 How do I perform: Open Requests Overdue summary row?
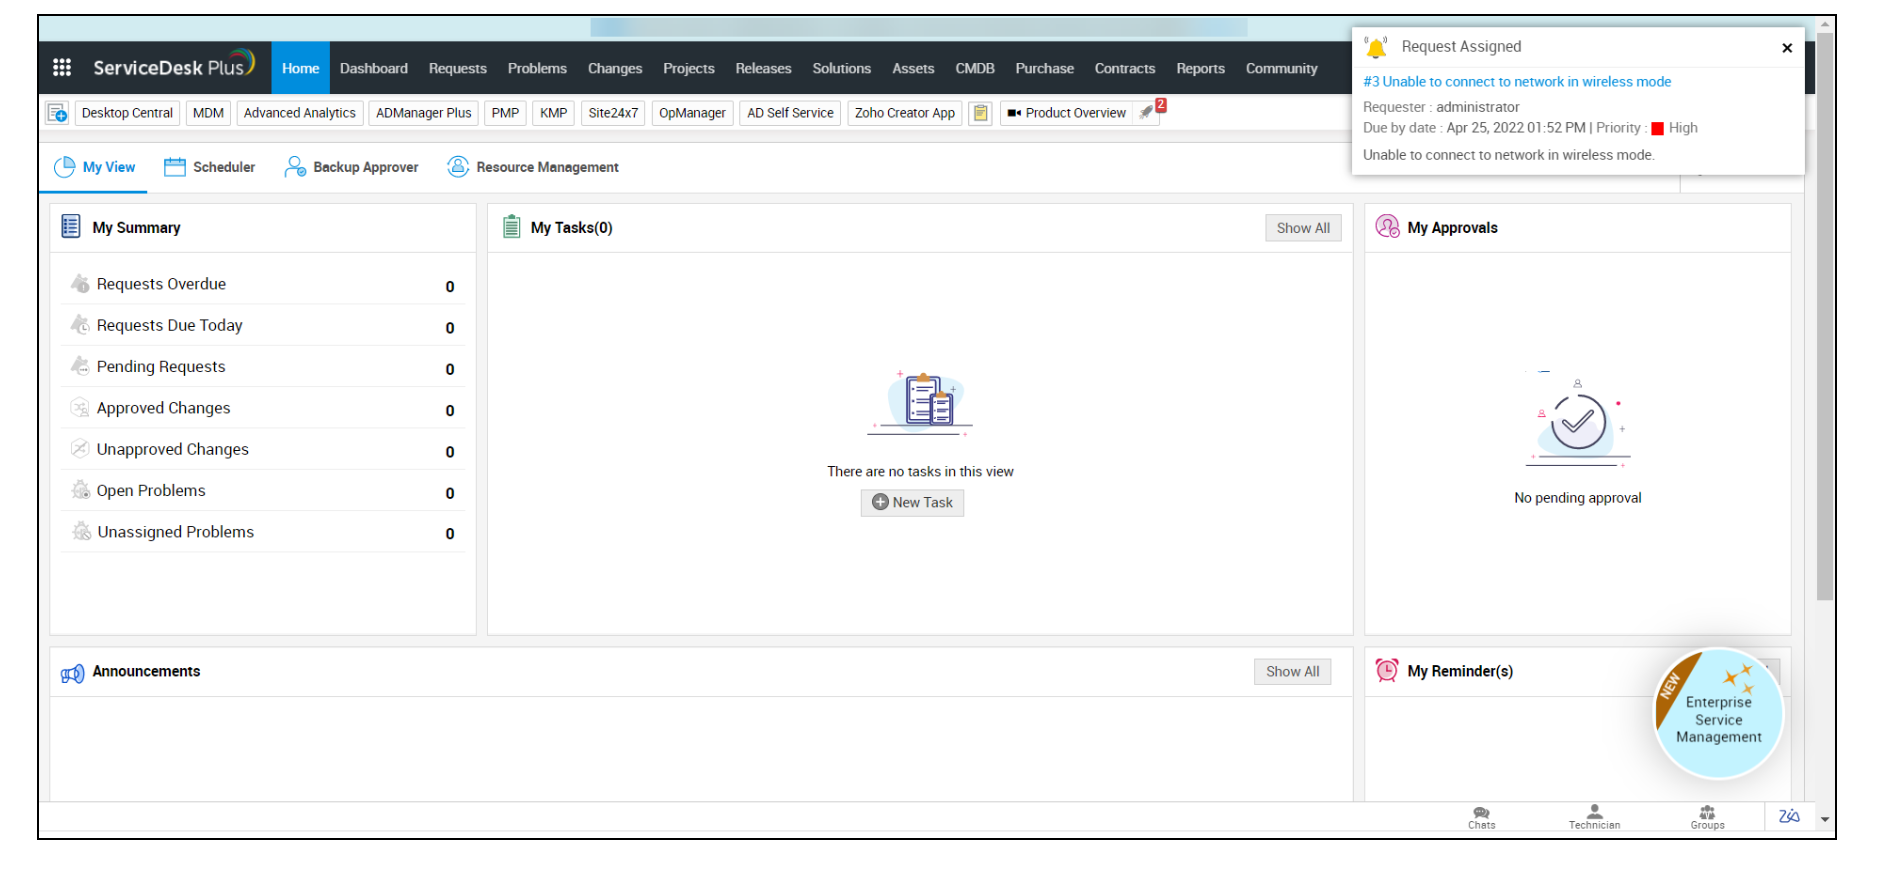[161, 284]
